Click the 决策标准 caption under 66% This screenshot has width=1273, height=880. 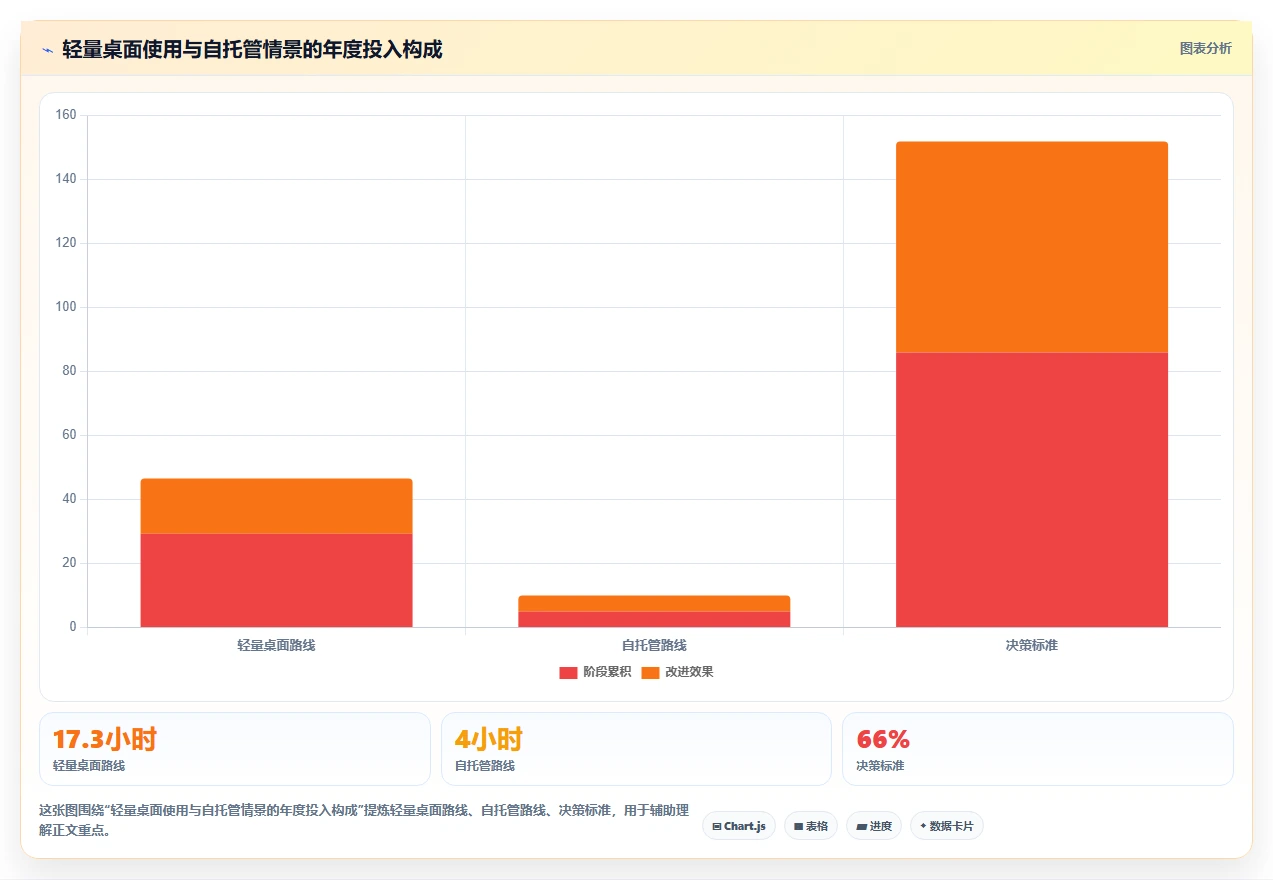(x=880, y=766)
